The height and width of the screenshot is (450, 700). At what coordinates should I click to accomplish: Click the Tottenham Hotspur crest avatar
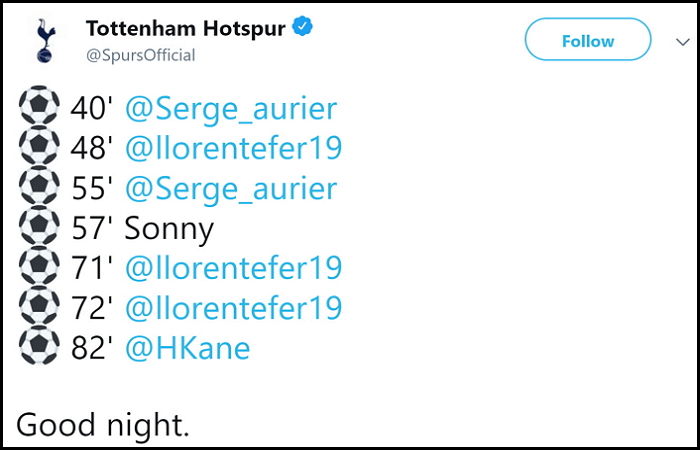coord(46,40)
